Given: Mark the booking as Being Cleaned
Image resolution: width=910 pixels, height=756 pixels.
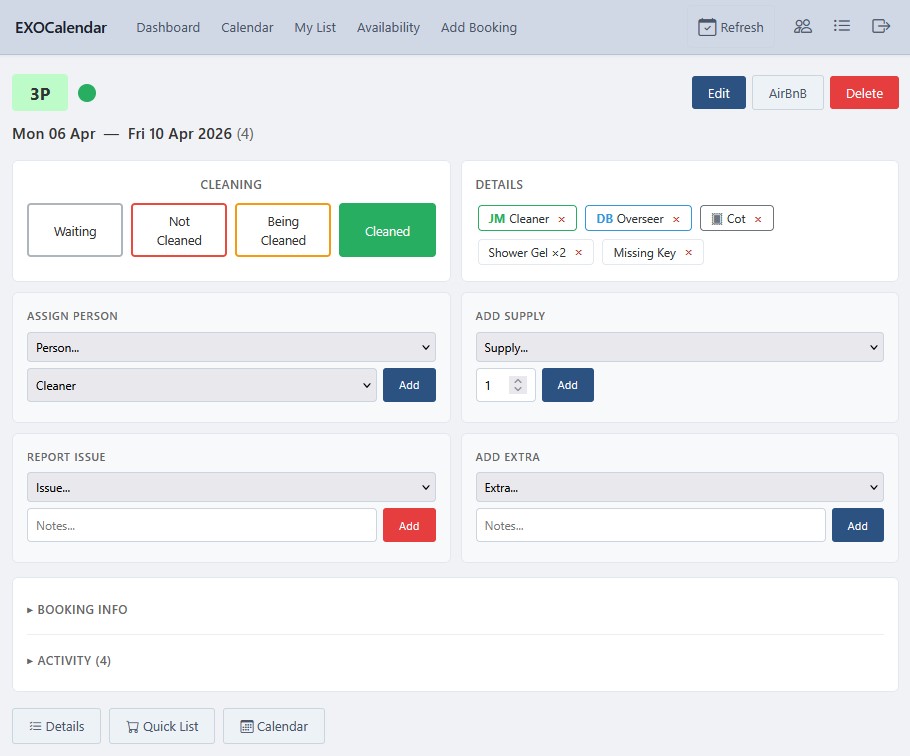Looking at the screenshot, I should click(x=283, y=230).
